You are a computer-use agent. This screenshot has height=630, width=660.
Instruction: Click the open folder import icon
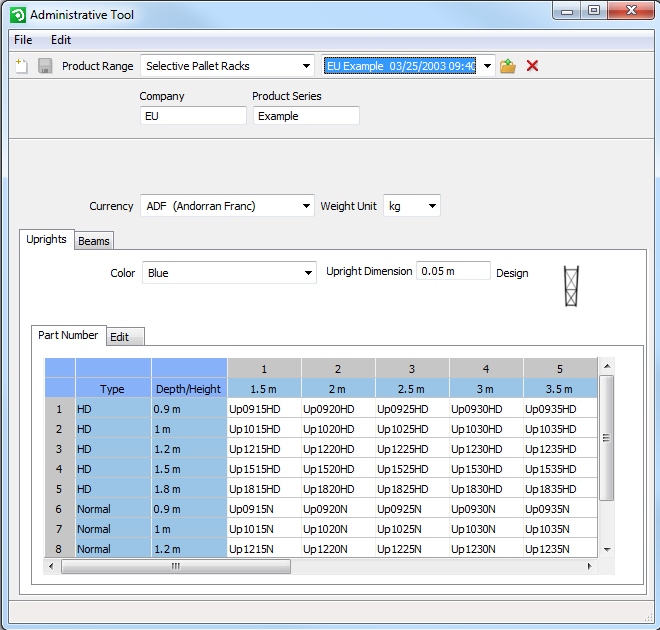[x=508, y=66]
